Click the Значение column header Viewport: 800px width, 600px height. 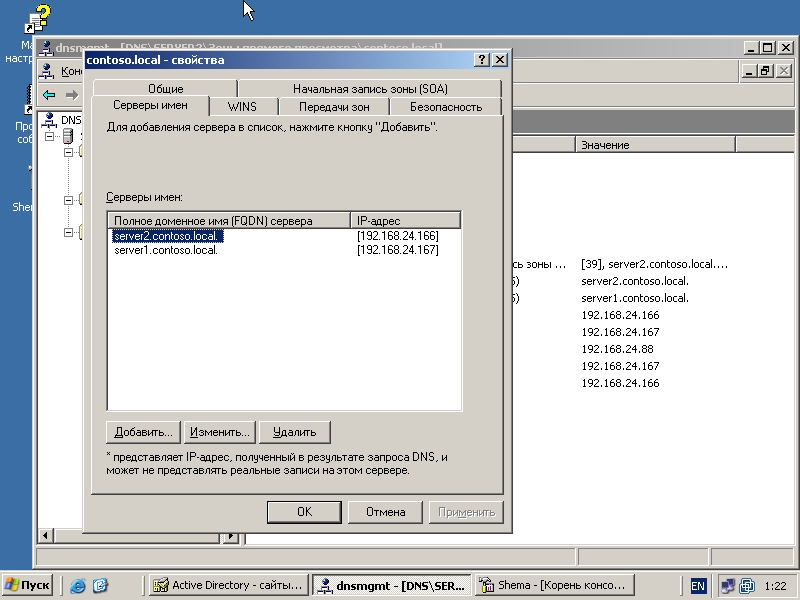pyautogui.click(x=655, y=145)
